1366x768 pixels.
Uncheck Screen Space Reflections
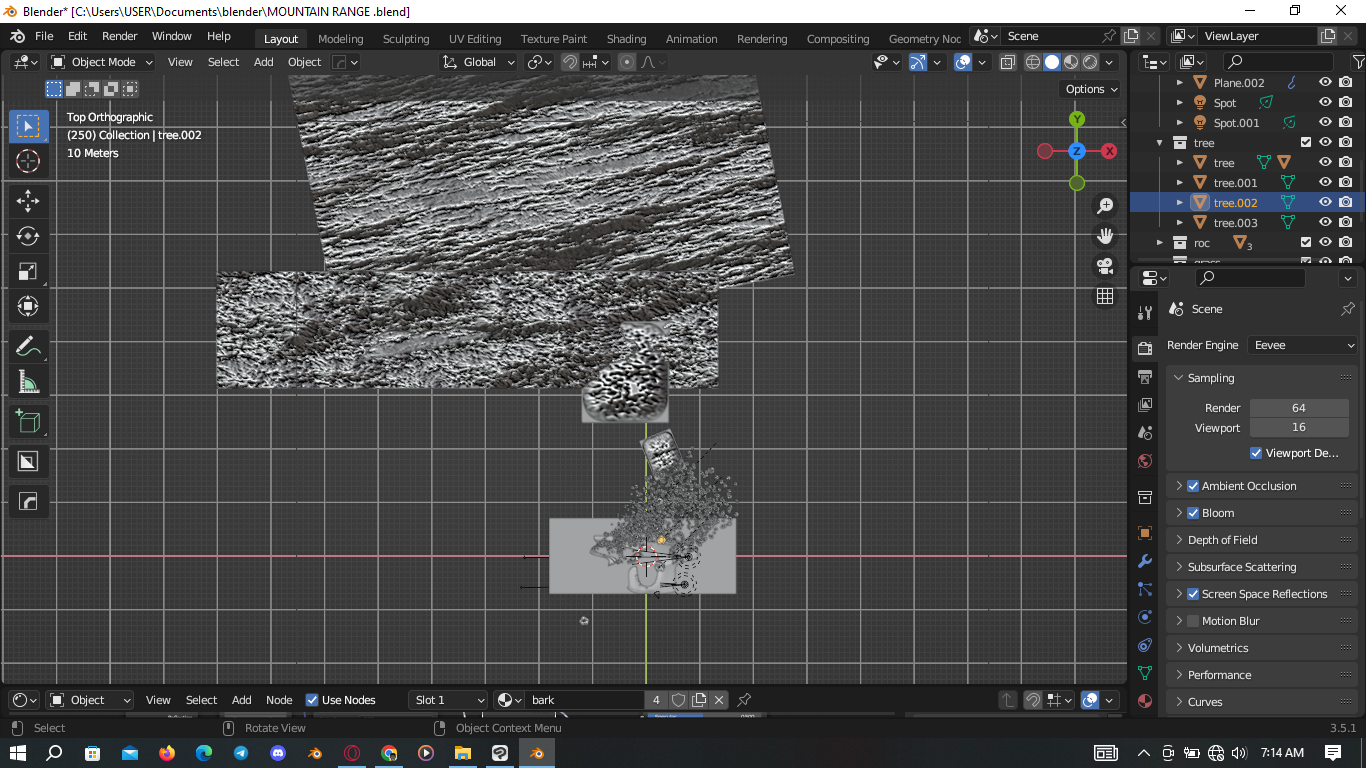pyautogui.click(x=1193, y=594)
